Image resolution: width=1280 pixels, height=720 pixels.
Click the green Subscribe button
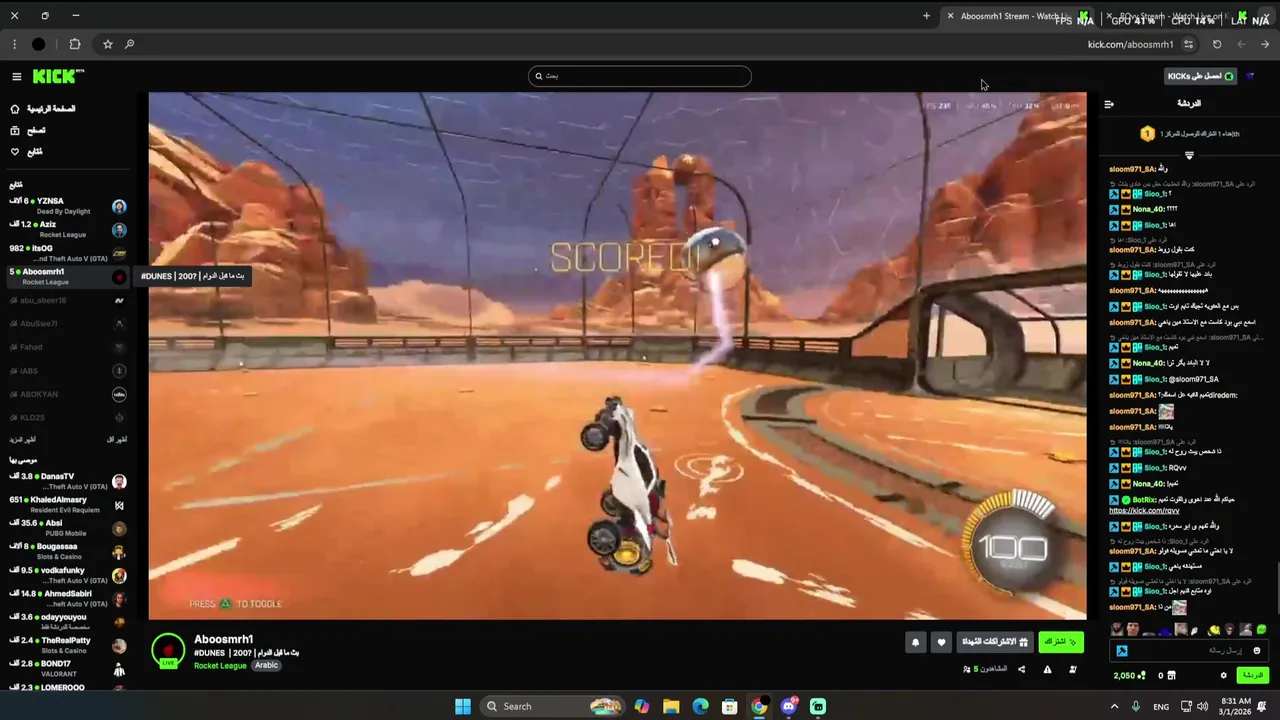(x=1060, y=642)
